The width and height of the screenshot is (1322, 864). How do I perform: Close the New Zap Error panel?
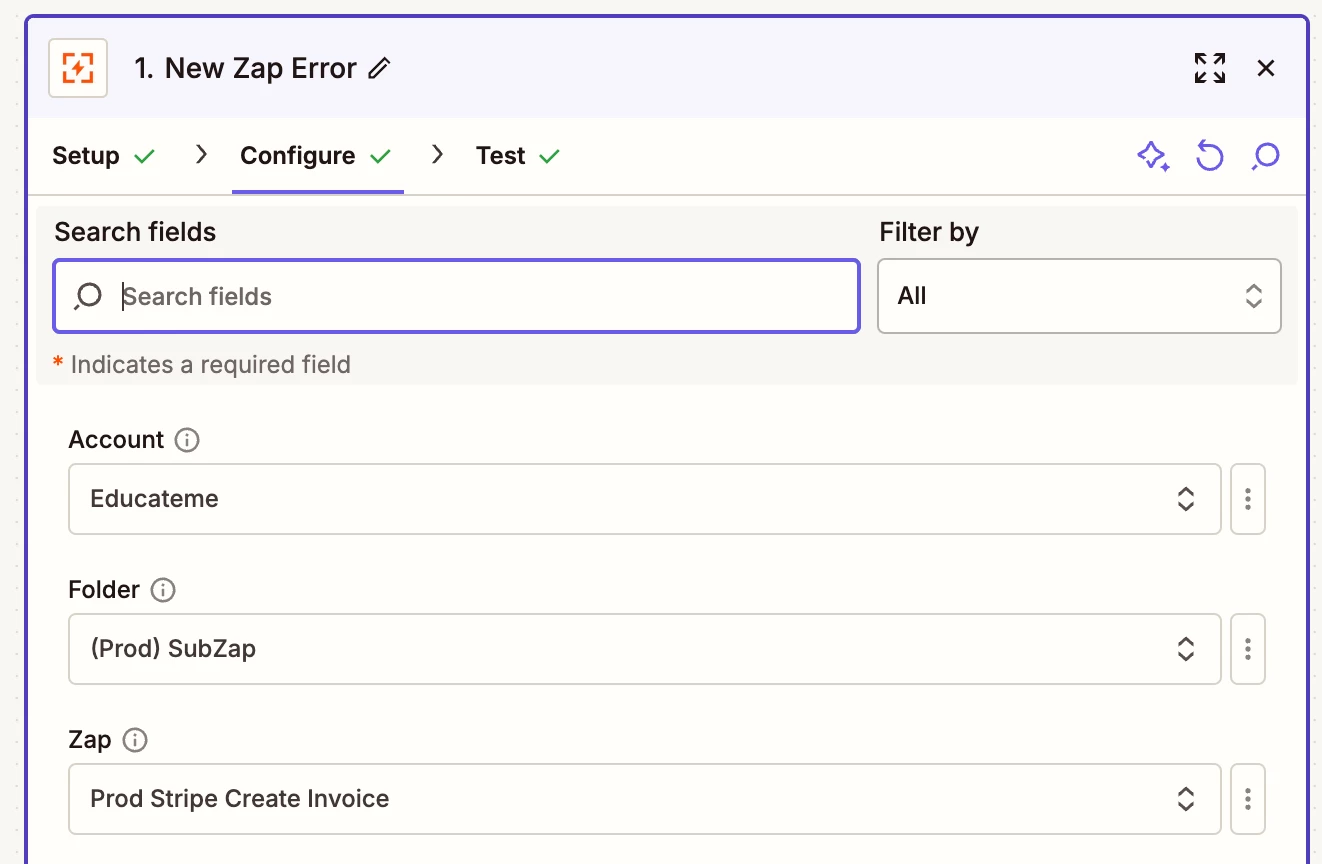pos(1266,68)
